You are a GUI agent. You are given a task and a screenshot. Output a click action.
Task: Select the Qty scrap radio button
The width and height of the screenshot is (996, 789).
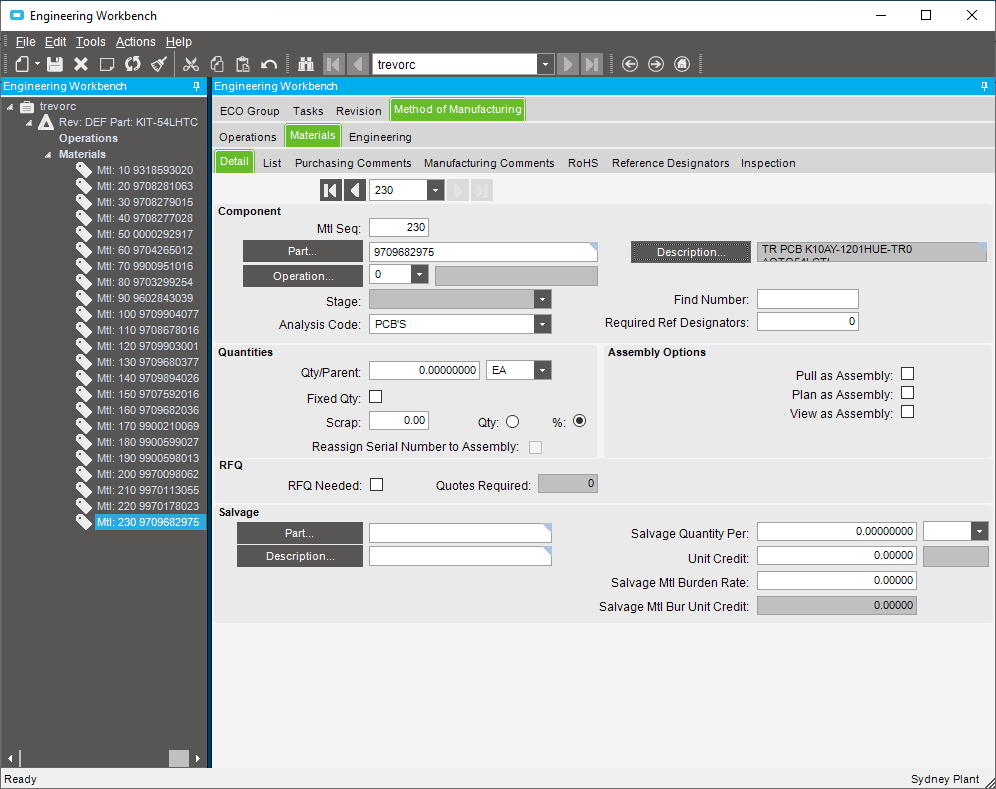[513, 422]
